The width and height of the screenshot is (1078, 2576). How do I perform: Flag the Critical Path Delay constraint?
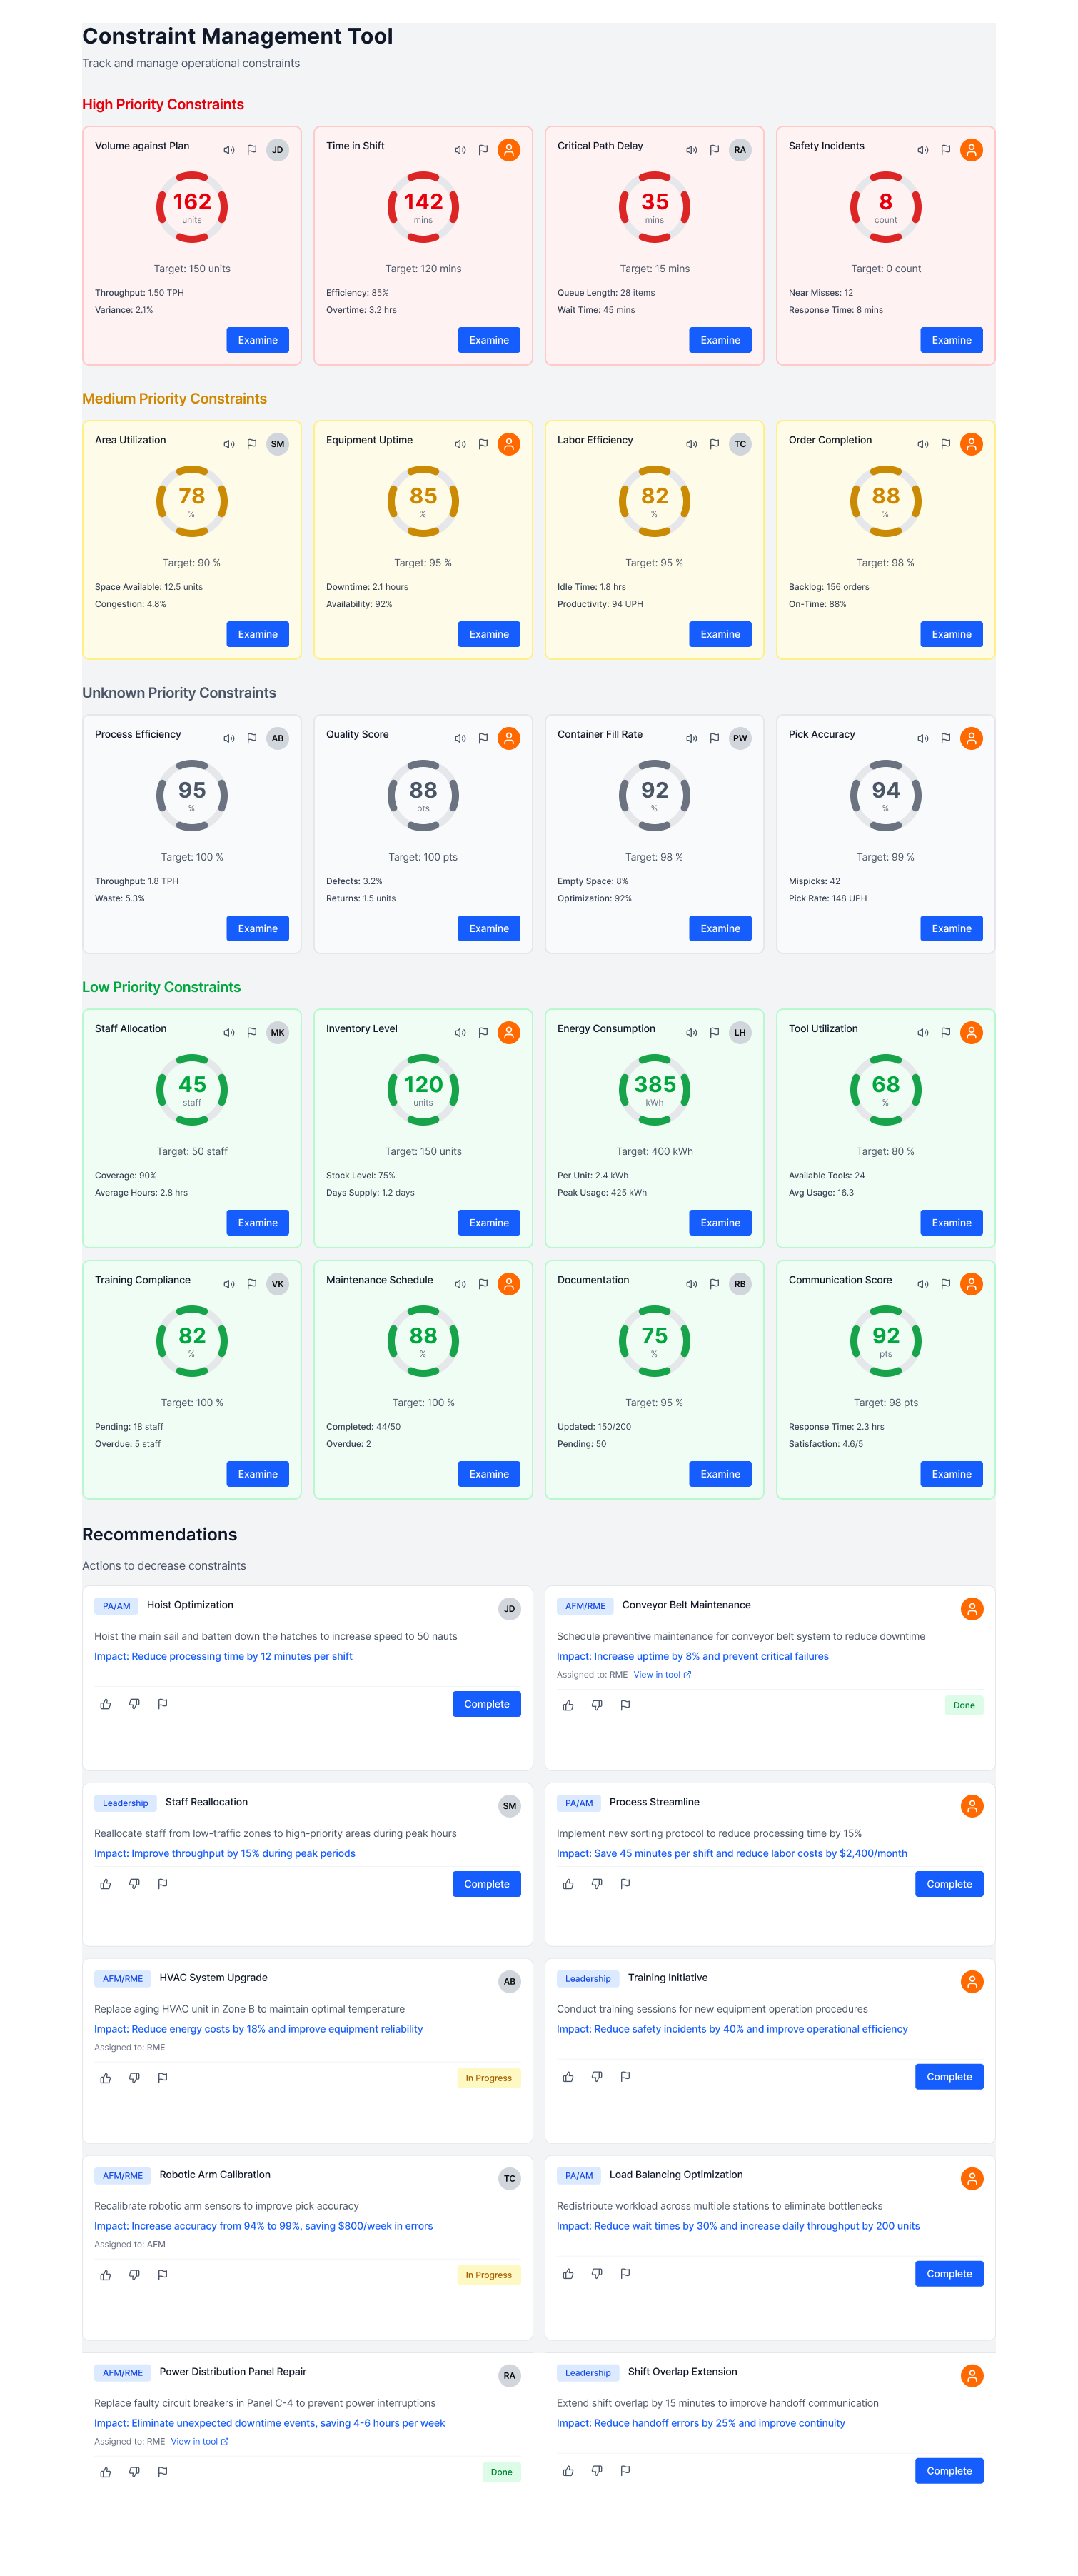point(714,150)
